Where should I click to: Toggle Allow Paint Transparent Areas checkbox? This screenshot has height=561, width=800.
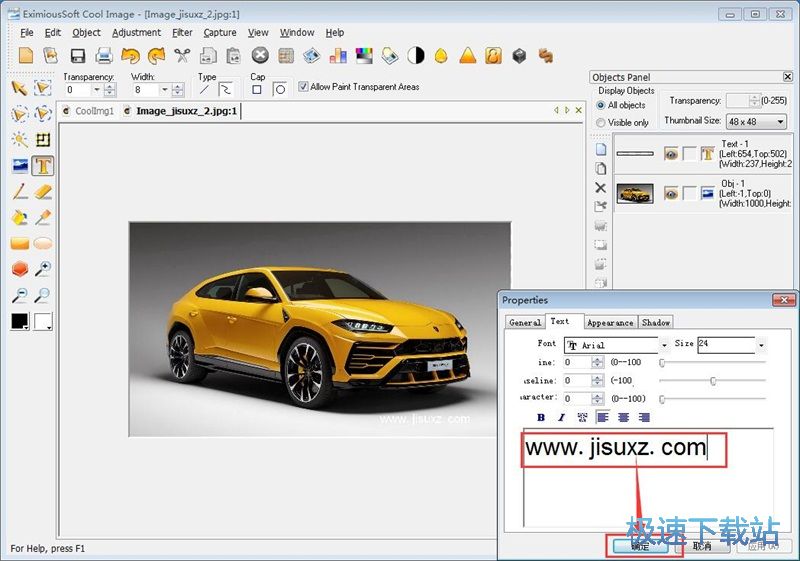(x=303, y=87)
